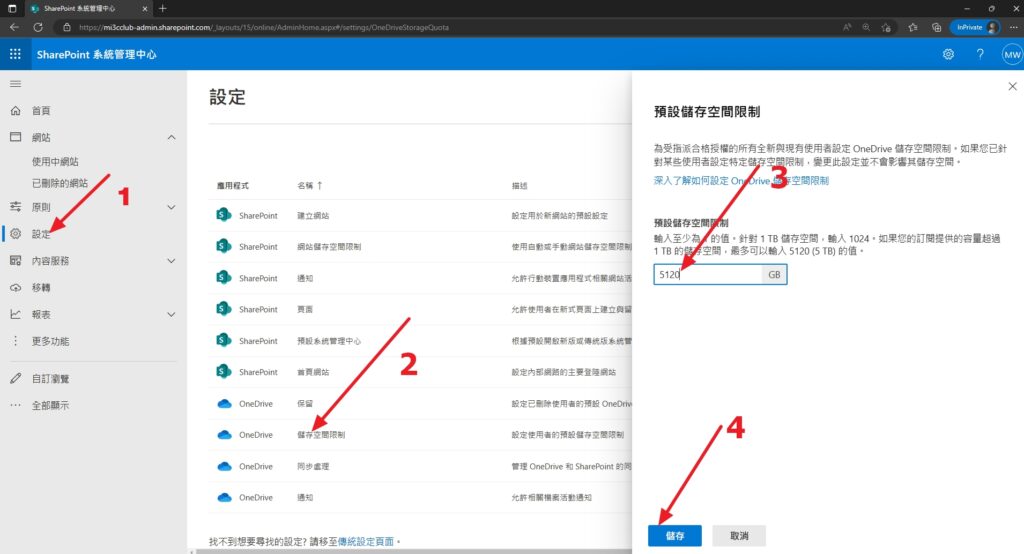Open 已刪除的網站 in sidebar
1024x554 pixels.
tap(59, 183)
